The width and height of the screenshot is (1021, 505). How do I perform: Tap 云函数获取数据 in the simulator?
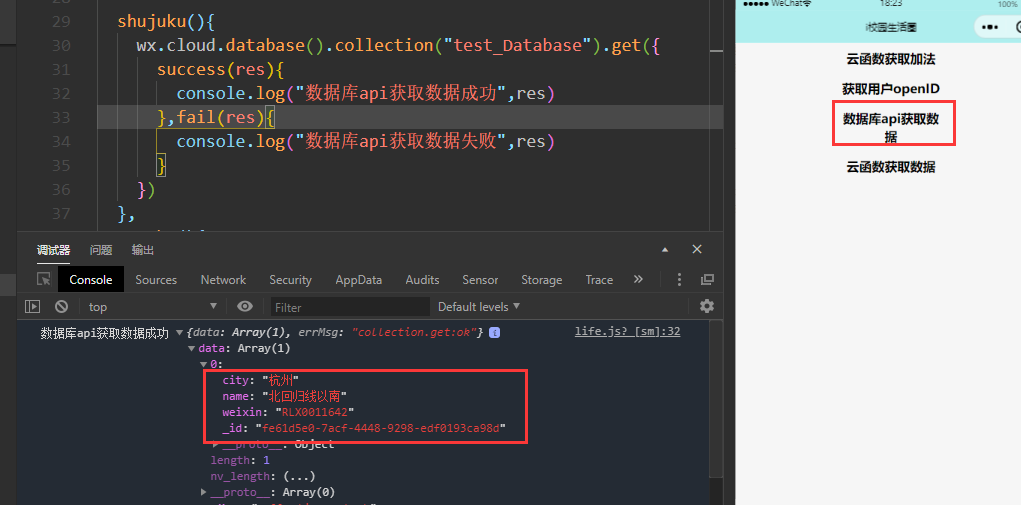pos(891,167)
